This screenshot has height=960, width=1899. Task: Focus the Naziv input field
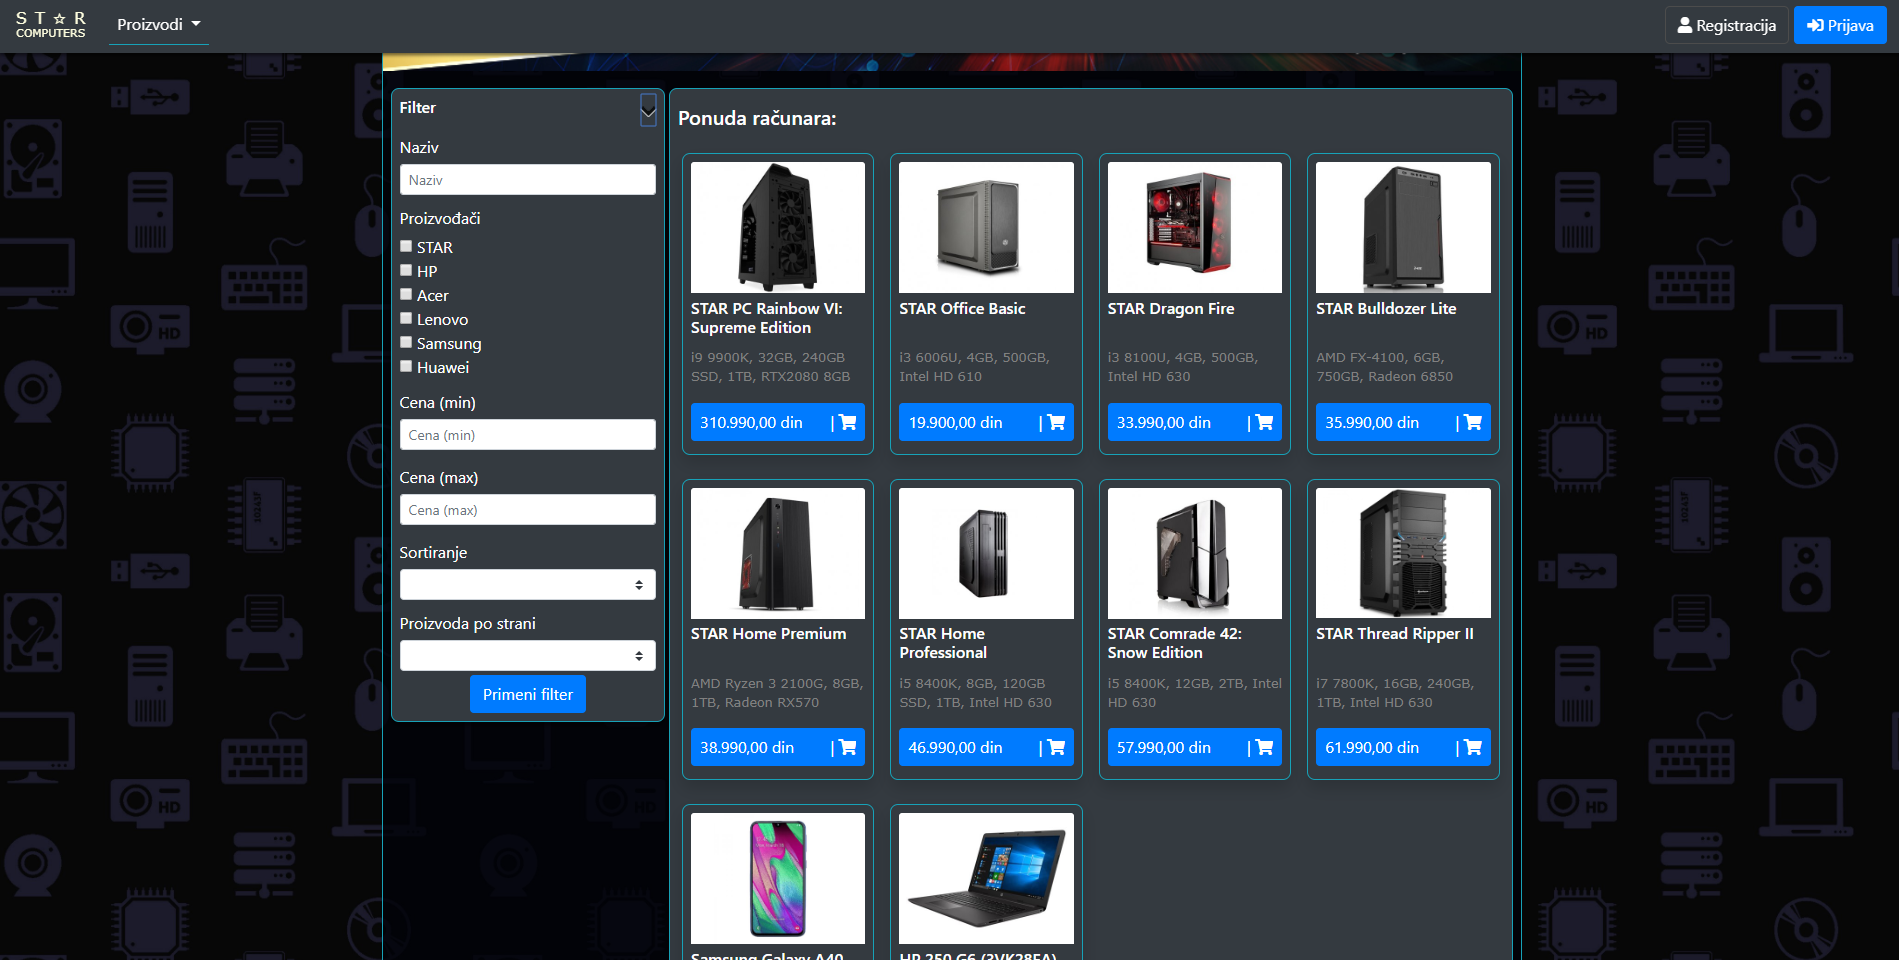(528, 180)
